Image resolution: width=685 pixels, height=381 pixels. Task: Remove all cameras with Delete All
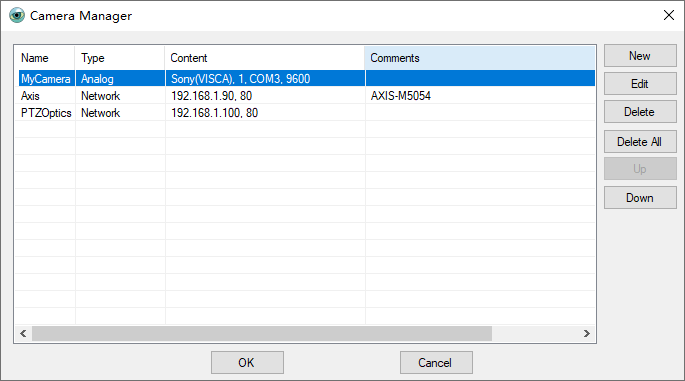[640, 142]
